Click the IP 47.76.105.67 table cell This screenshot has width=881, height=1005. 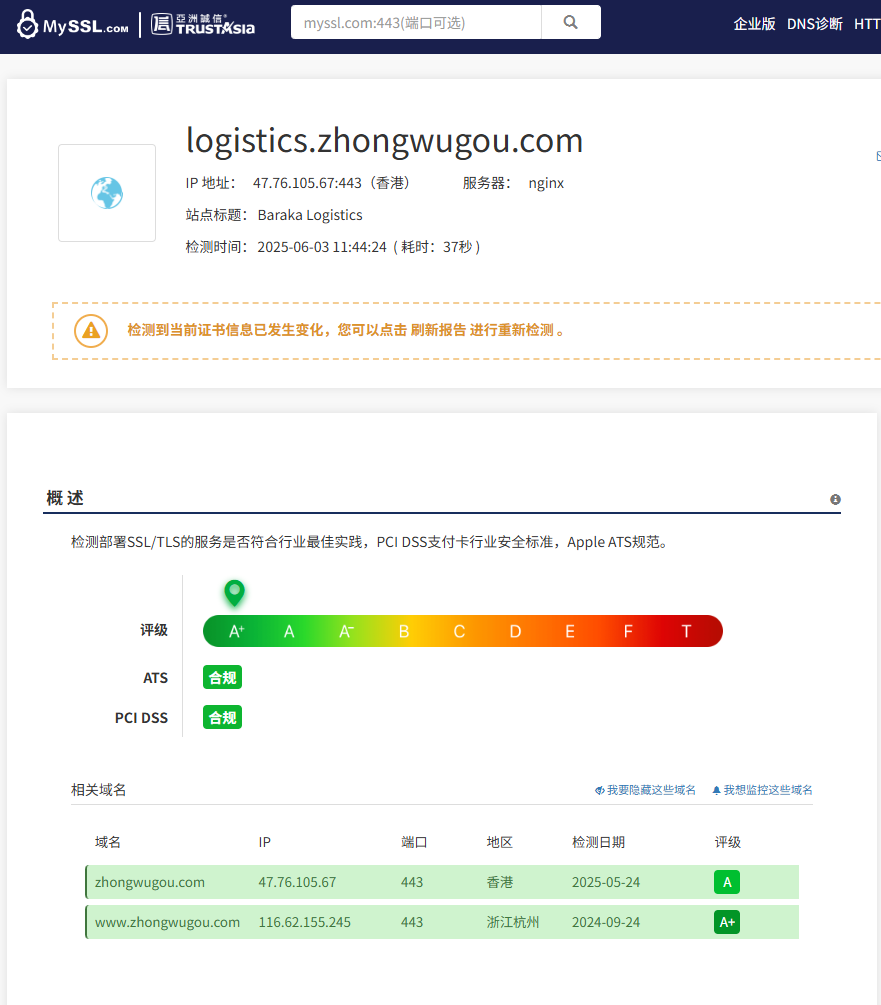[x=297, y=882]
